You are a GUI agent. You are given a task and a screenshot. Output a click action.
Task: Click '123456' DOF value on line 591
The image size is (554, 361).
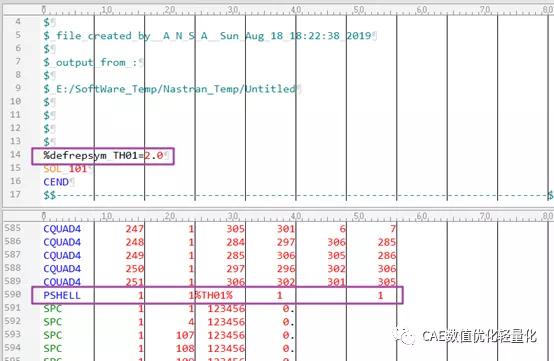tap(226, 309)
